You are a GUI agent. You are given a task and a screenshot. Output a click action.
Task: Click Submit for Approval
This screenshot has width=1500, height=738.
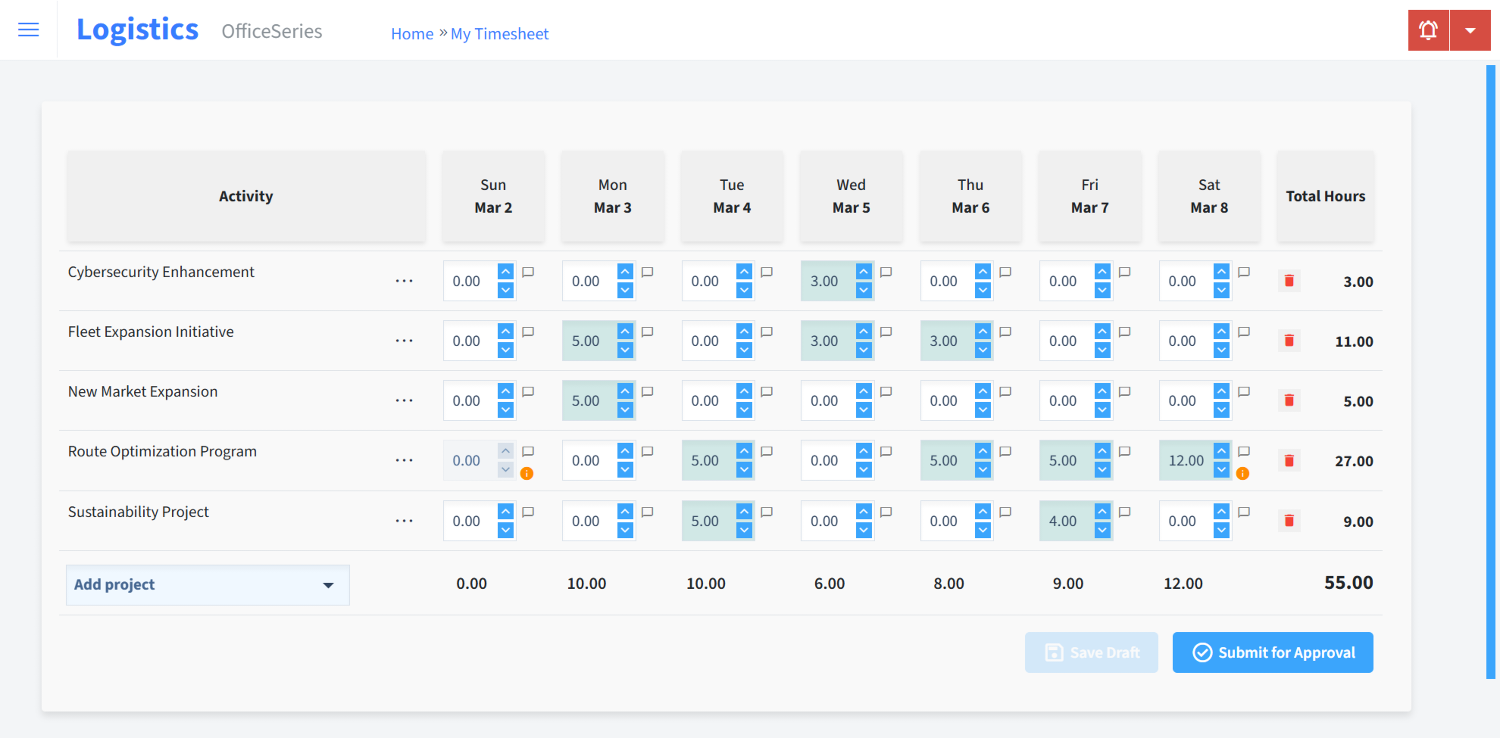pos(1272,652)
